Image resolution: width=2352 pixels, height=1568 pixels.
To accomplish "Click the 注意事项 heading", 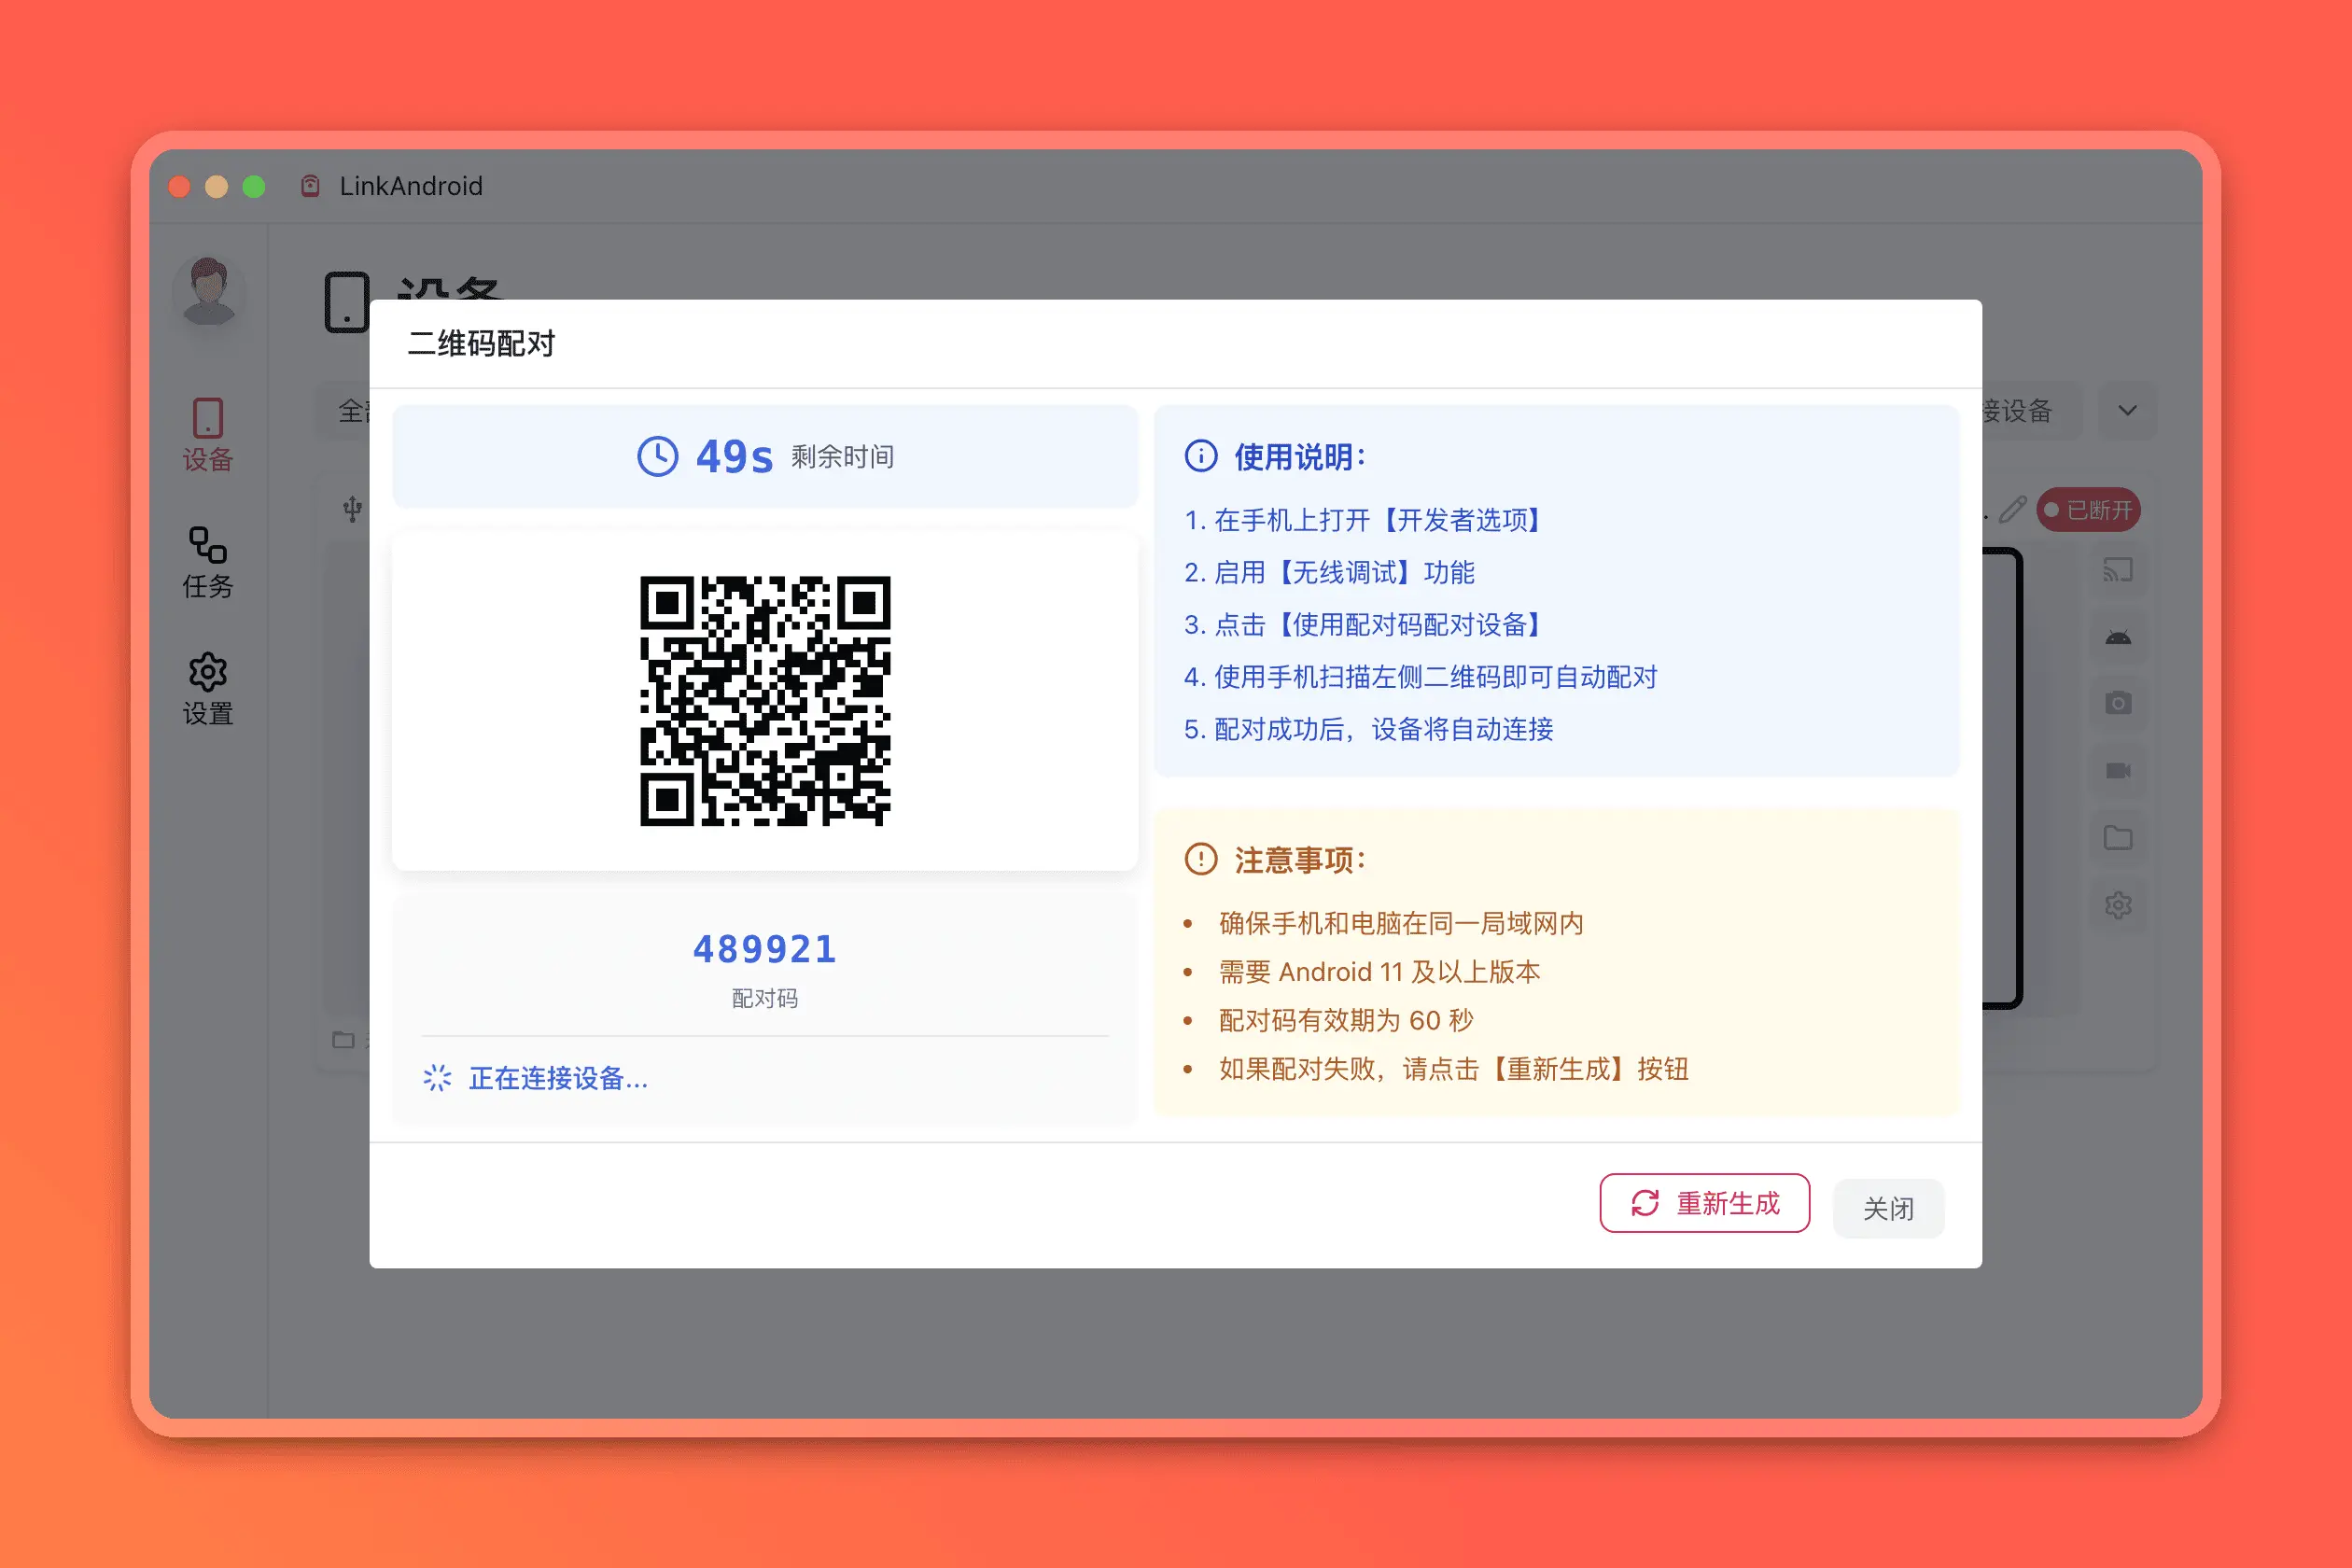I will click(1300, 860).
